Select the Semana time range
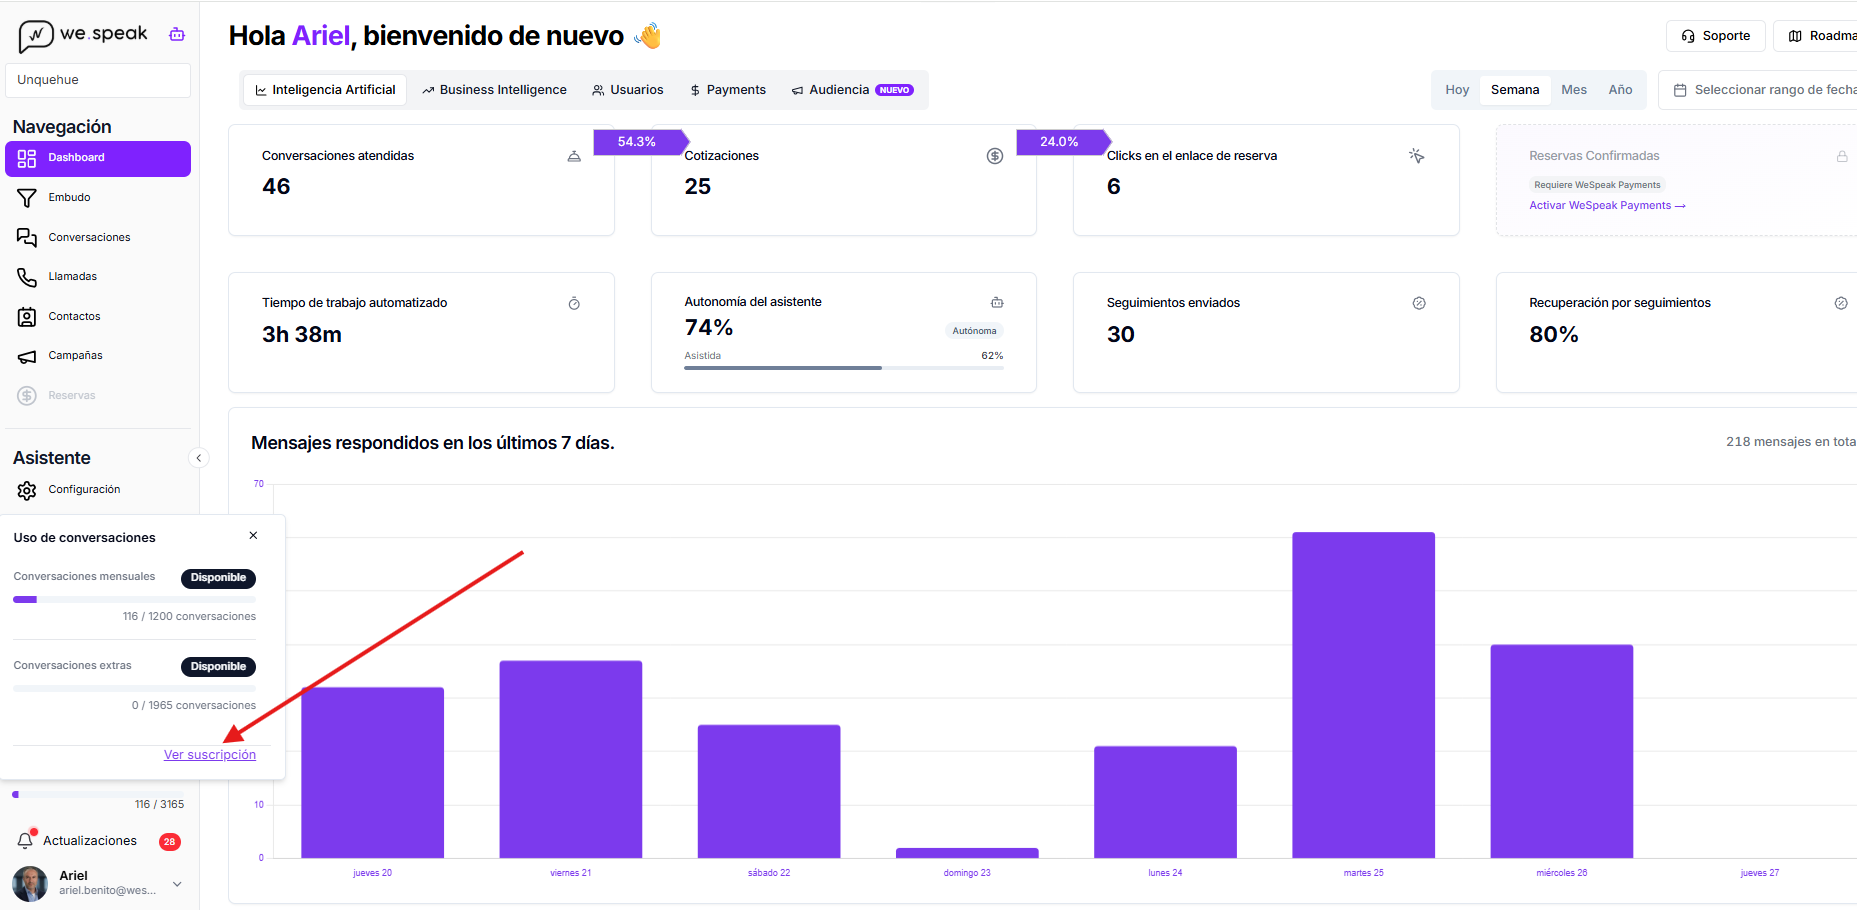This screenshot has height=910, width=1857. coord(1515,90)
